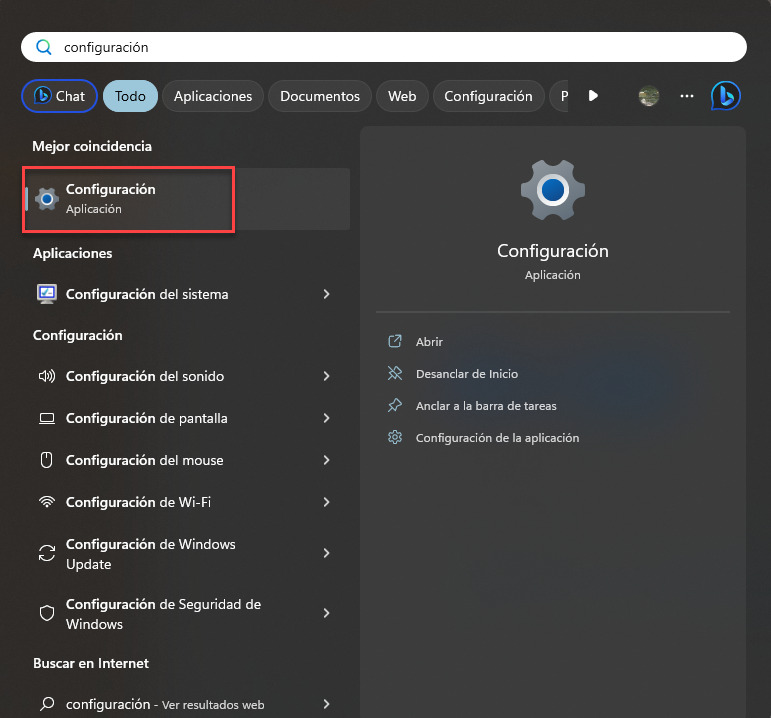Screen dimensions: 771x718
Task: Choose Desanclar de Inicio
Action: 467,374
